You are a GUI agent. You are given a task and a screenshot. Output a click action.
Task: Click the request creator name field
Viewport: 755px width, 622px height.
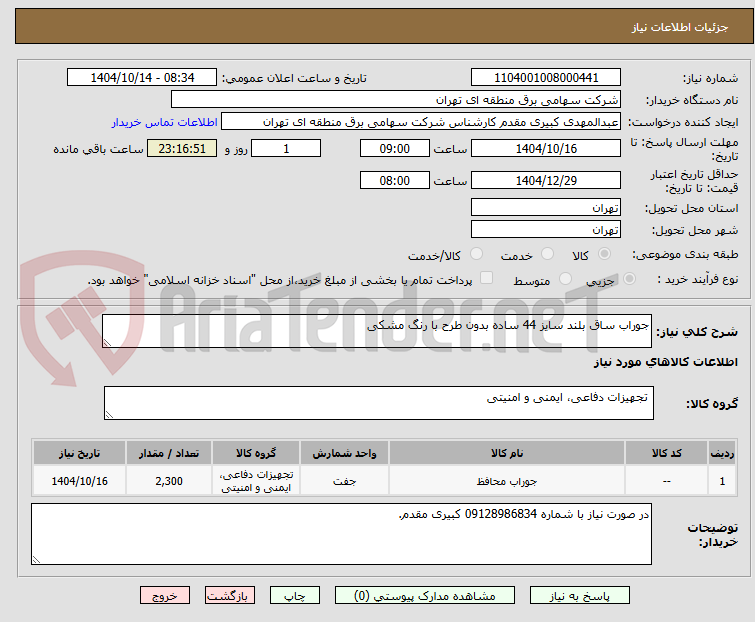[x=421, y=122]
